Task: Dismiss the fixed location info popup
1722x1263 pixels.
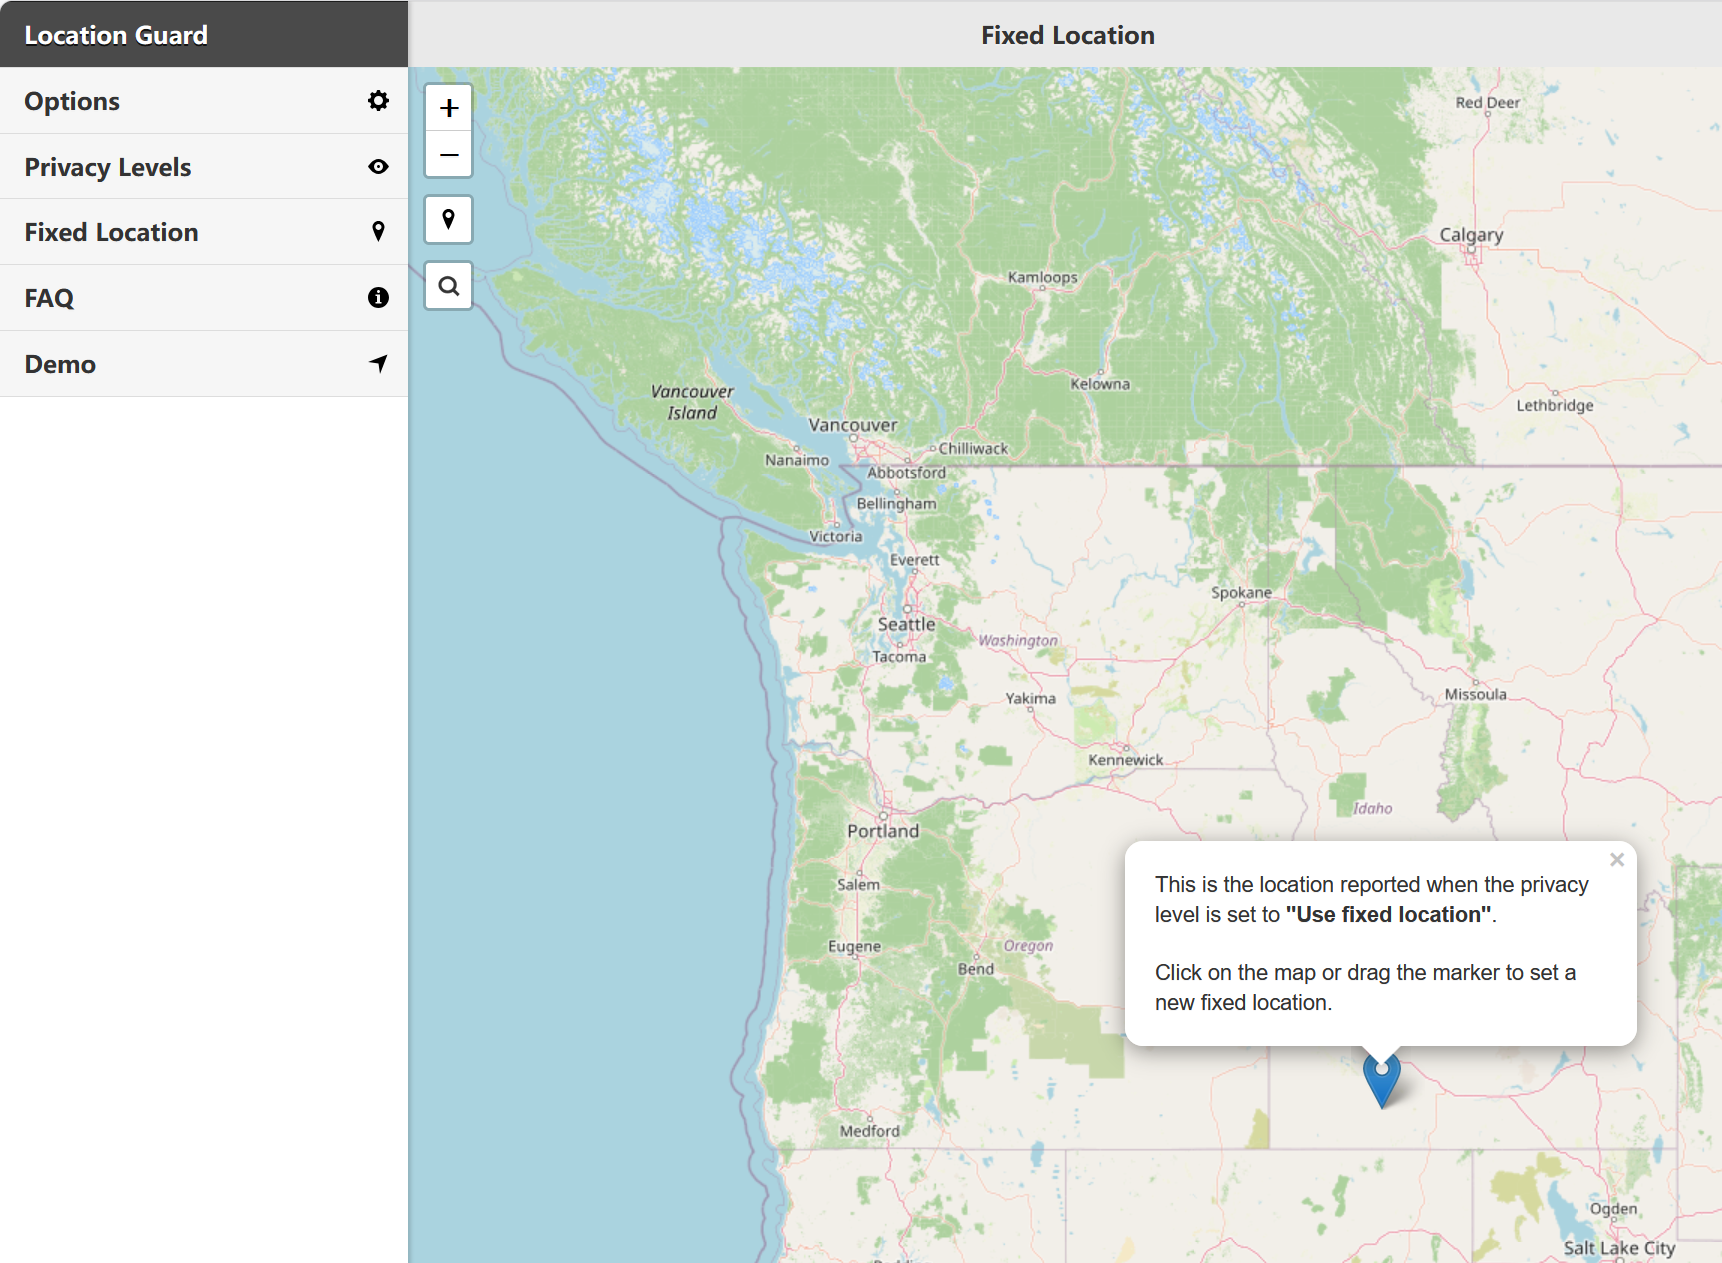Action: tap(1617, 859)
